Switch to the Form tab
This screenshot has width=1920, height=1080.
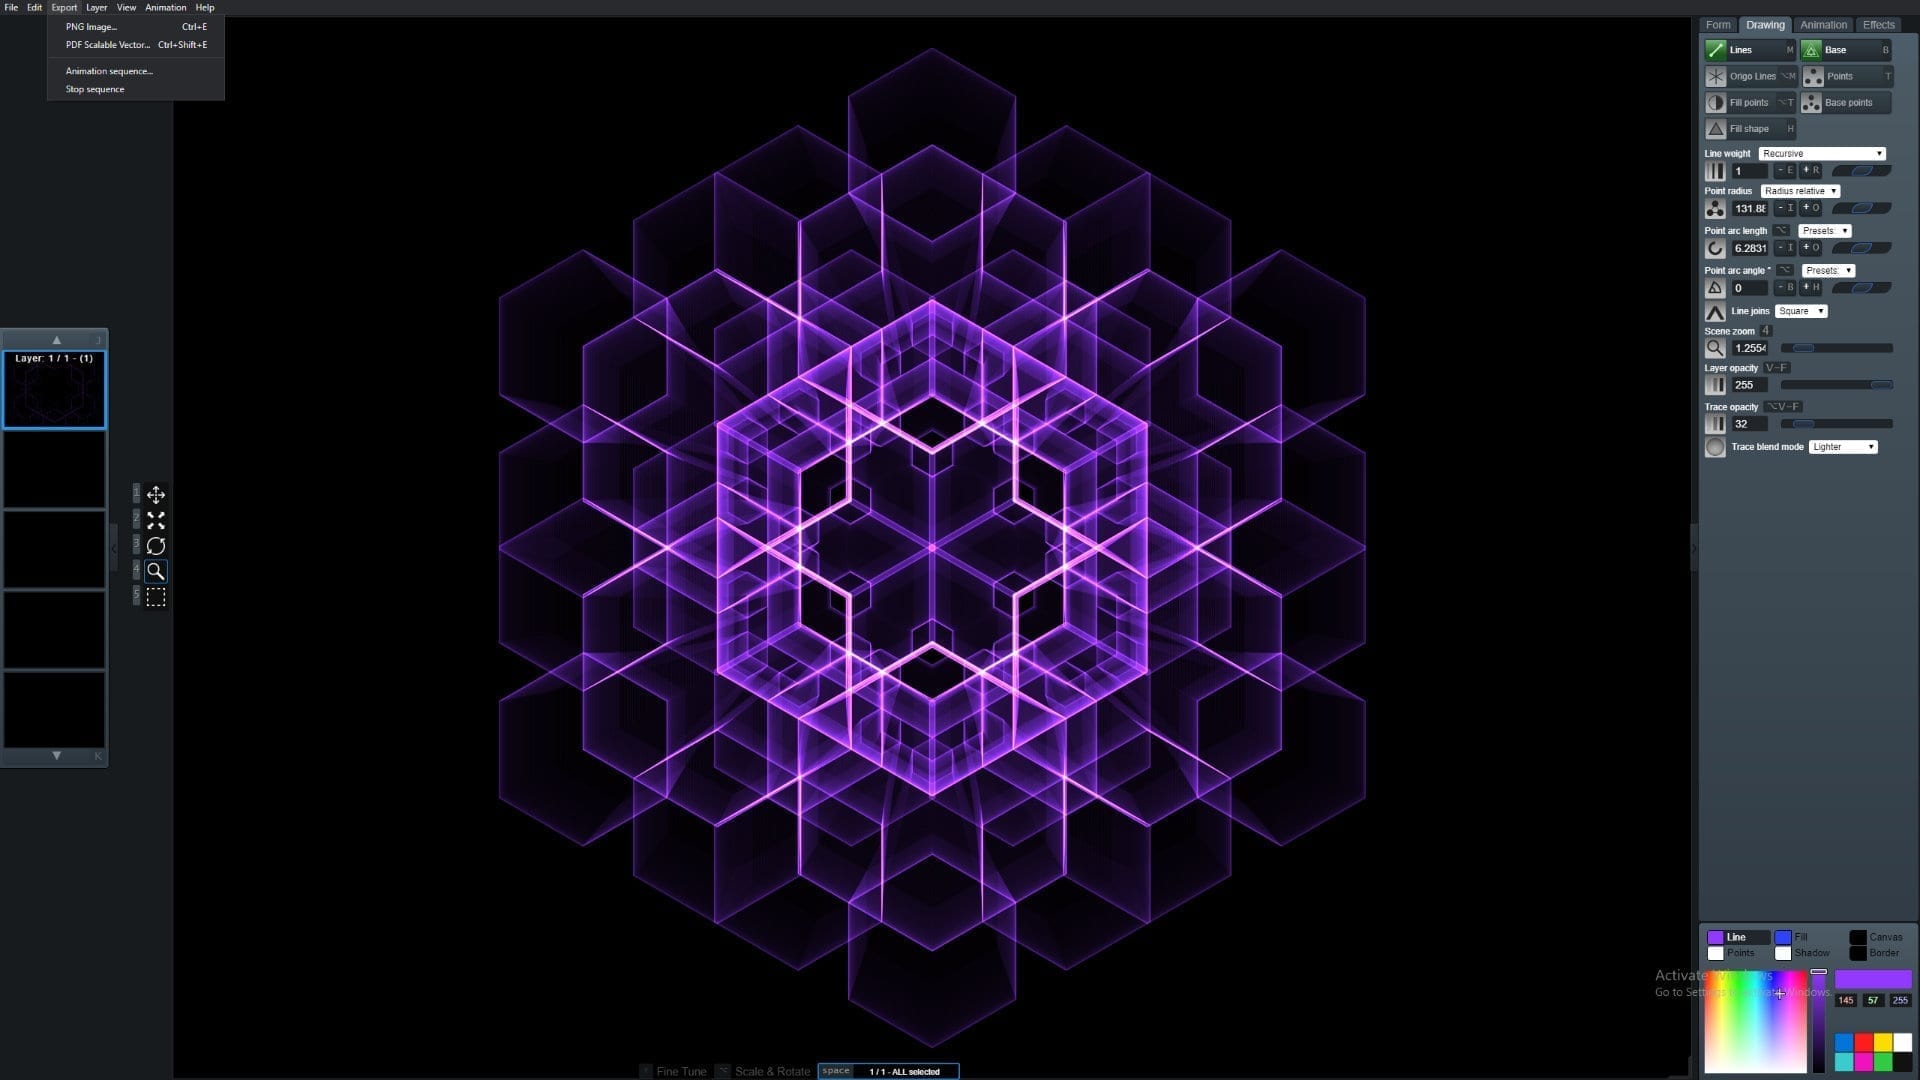1718,25
